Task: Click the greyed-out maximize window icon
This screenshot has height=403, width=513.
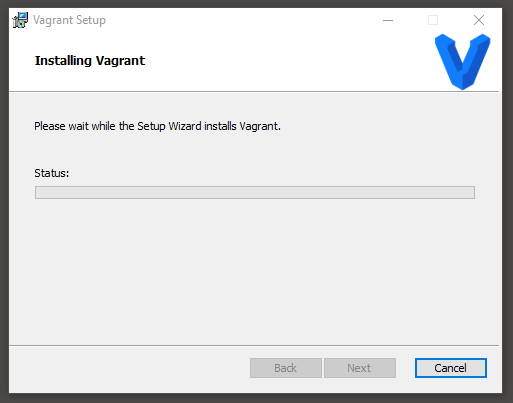Action: [x=433, y=20]
